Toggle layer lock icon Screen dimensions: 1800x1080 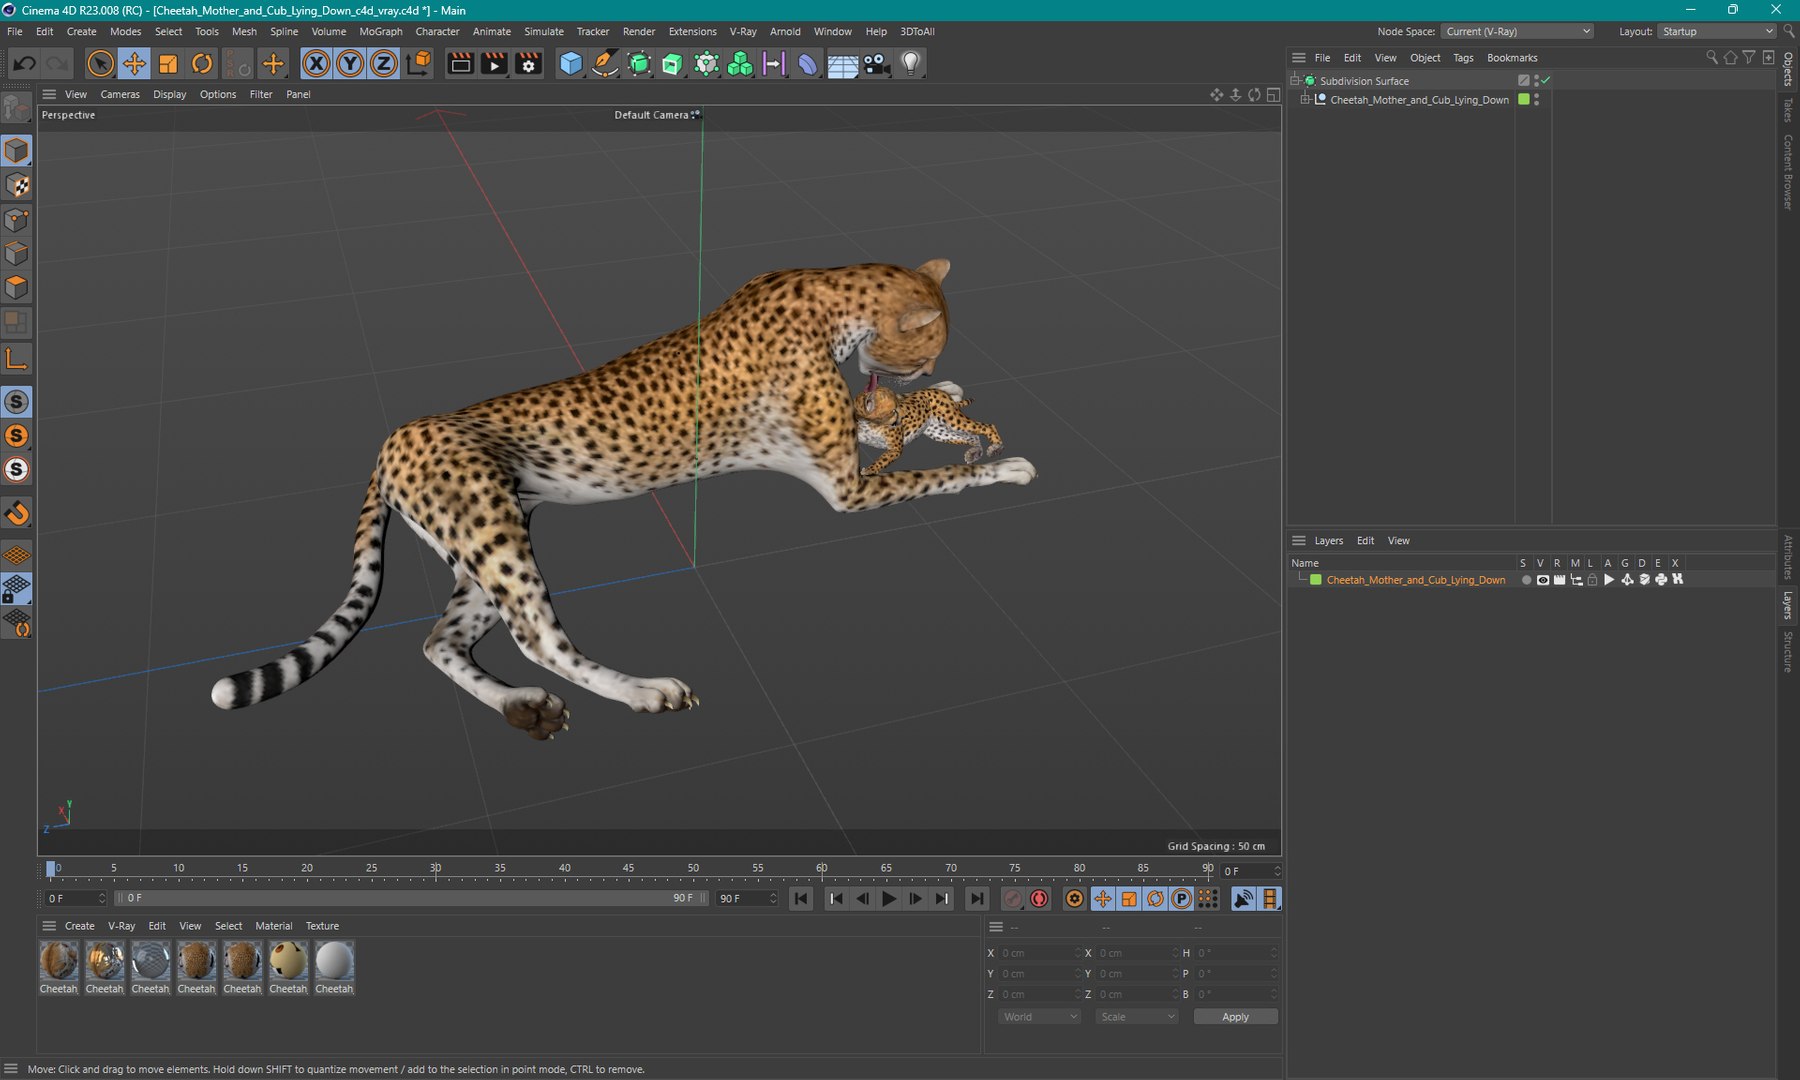coord(1592,580)
